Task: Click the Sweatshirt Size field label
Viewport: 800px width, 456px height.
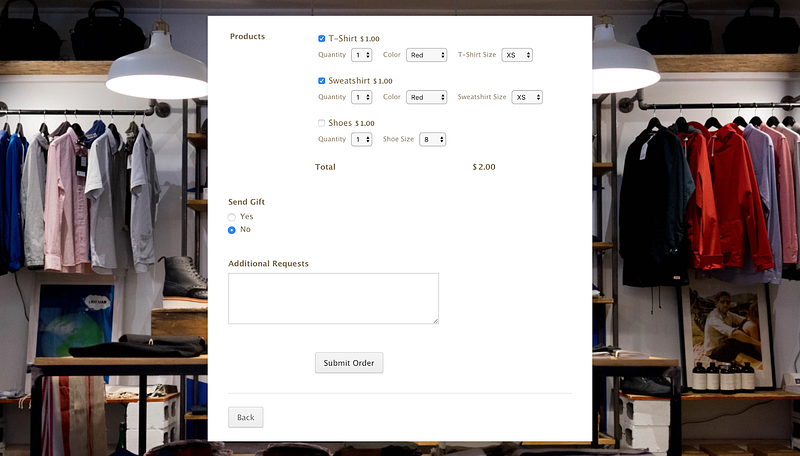Action: [x=482, y=97]
